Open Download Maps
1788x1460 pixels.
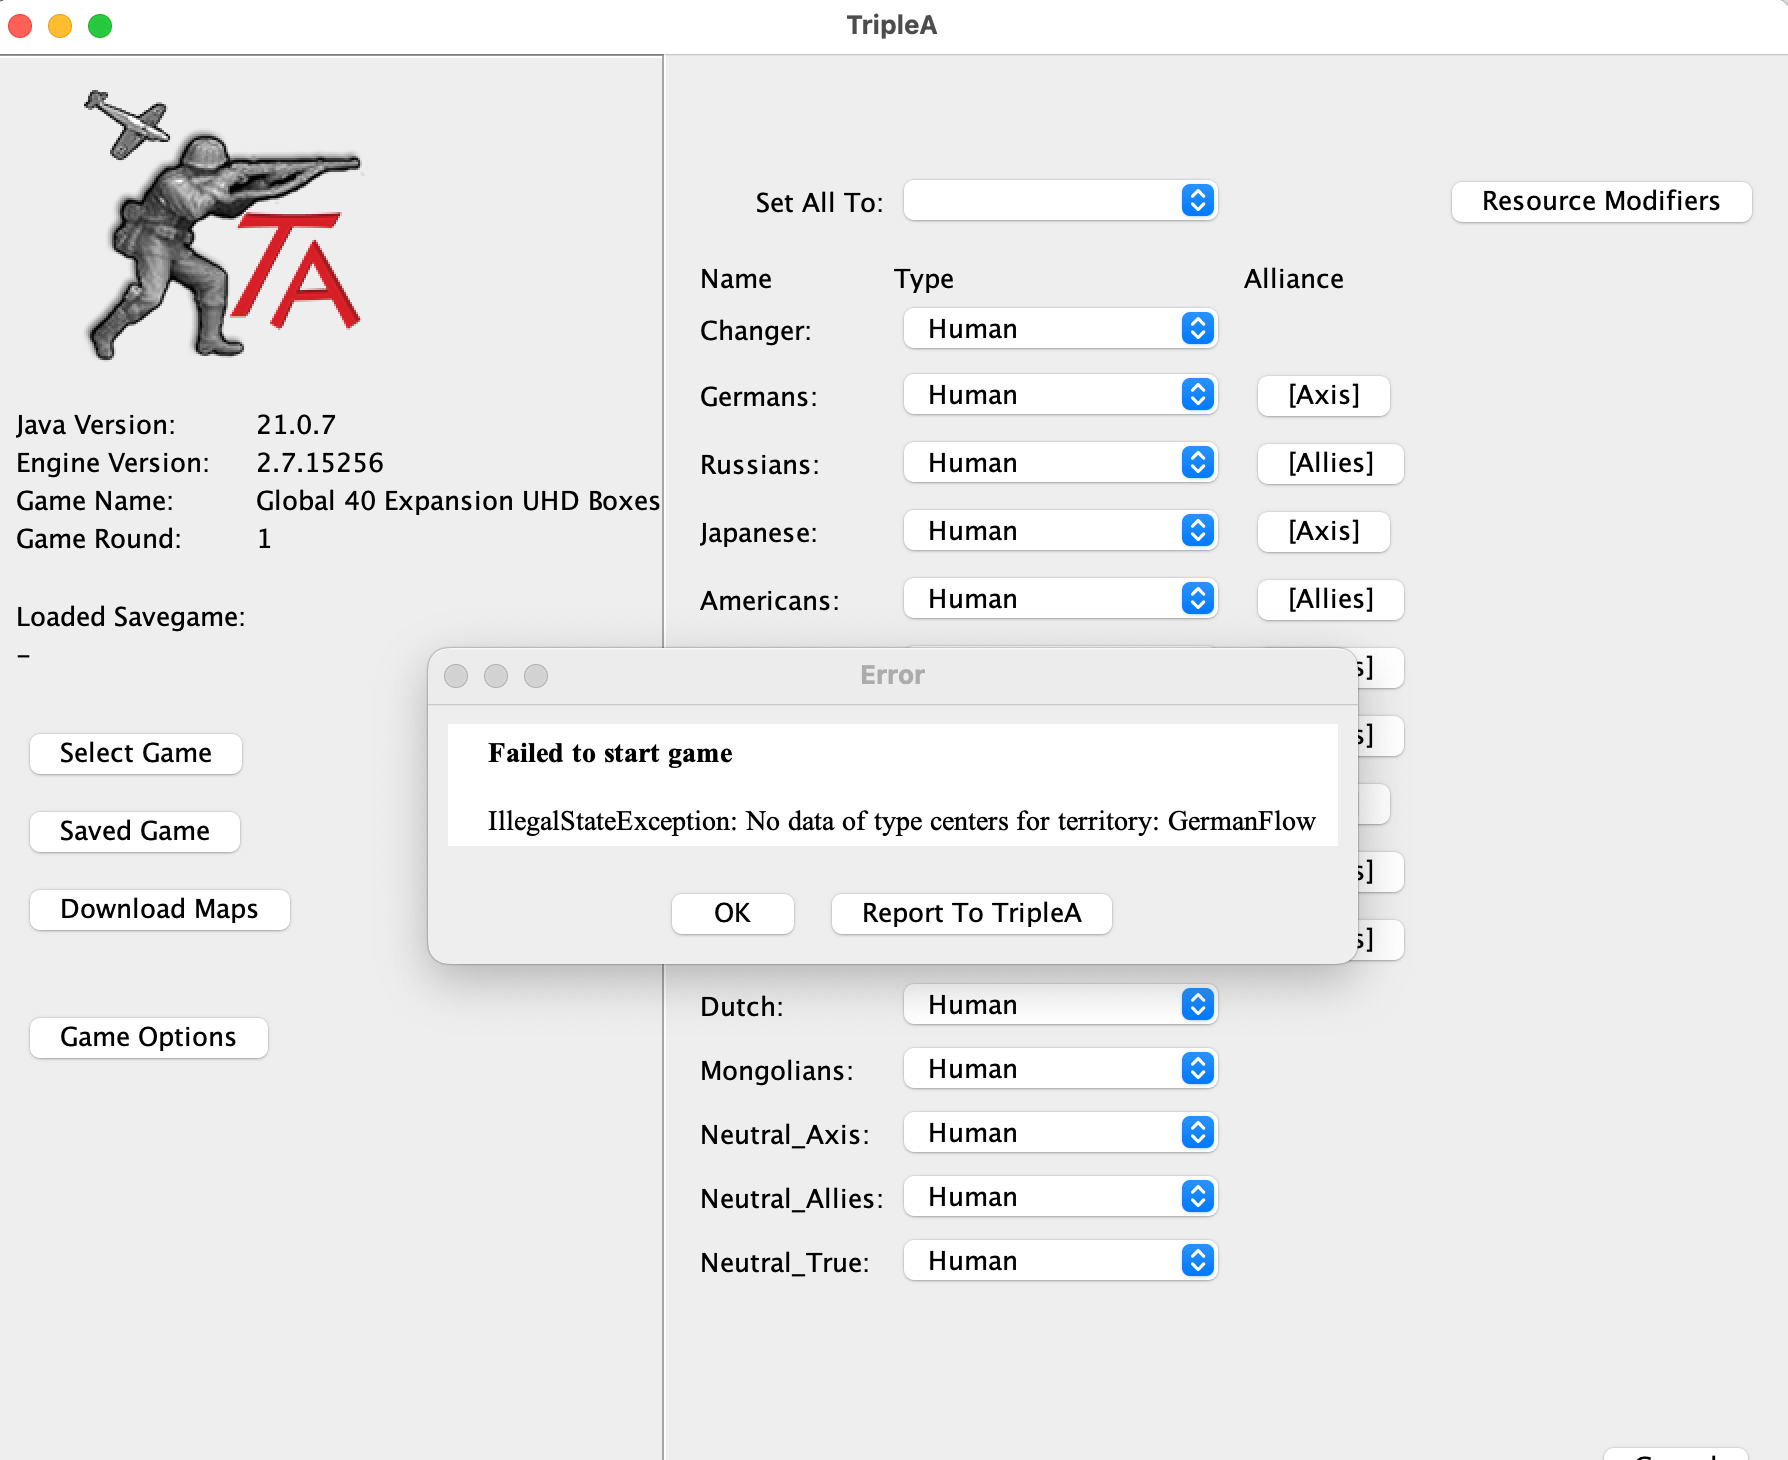click(x=159, y=909)
